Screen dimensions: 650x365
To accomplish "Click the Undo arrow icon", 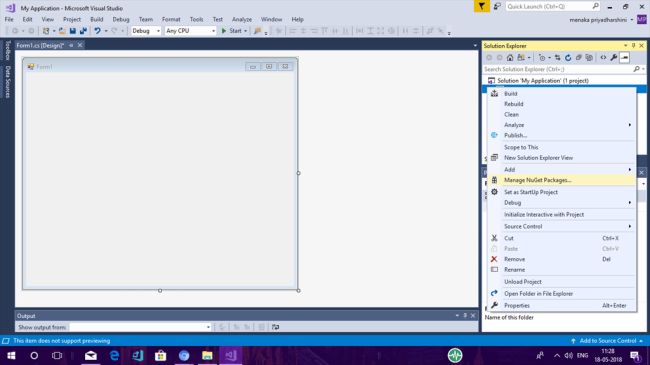I will tap(97, 31).
